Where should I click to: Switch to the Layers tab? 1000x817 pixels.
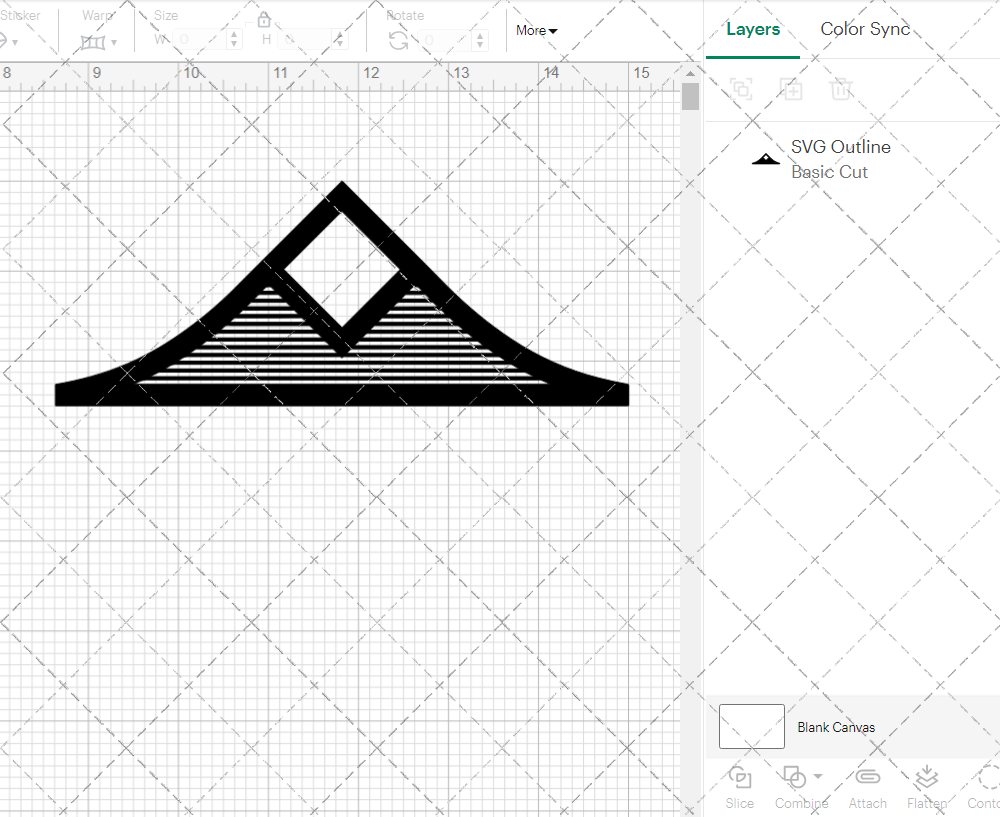pos(753,29)
